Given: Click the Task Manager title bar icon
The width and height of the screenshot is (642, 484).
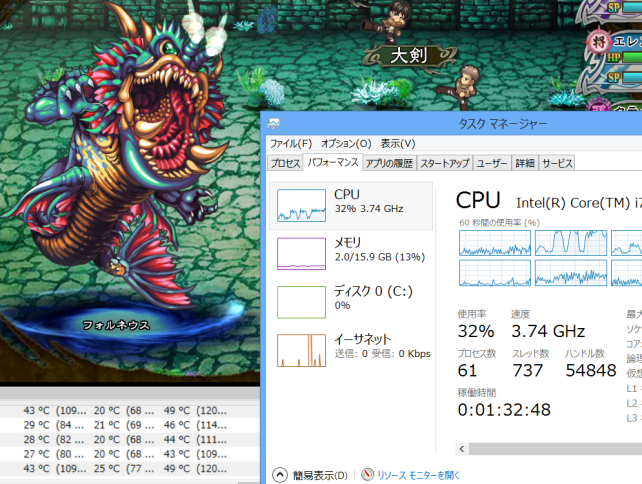Looking at the screenshot, I should click(x=274, y=123).
